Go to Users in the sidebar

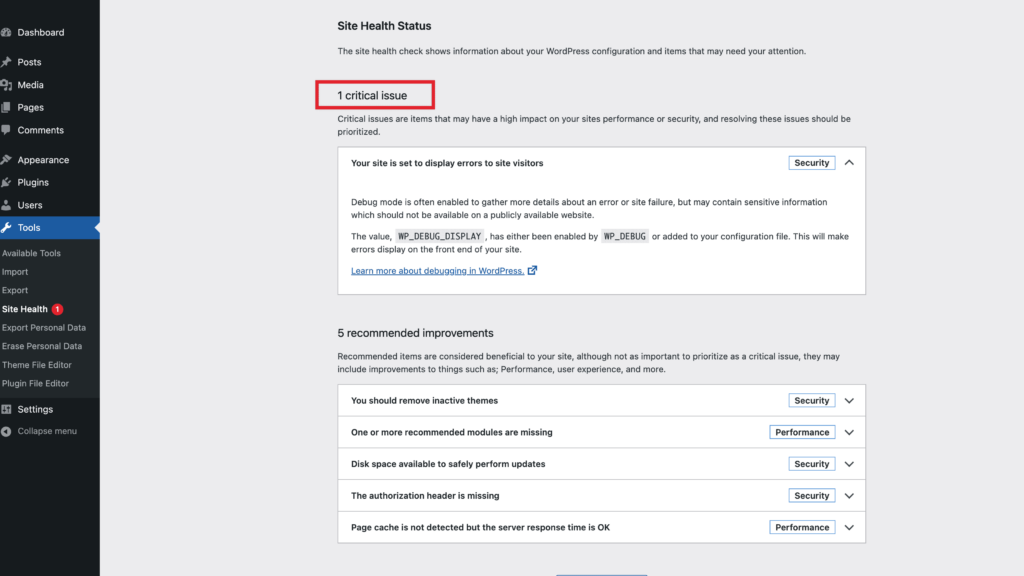[x=30, y=205]
